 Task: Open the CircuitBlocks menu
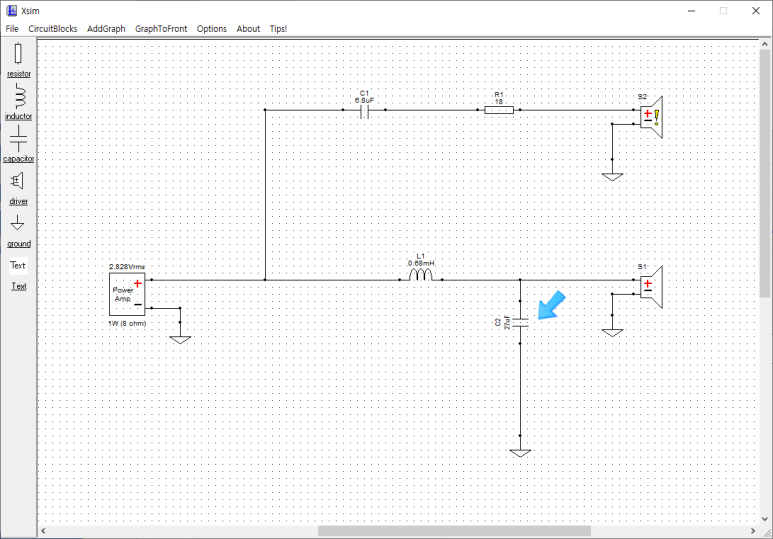pos(53,29)
